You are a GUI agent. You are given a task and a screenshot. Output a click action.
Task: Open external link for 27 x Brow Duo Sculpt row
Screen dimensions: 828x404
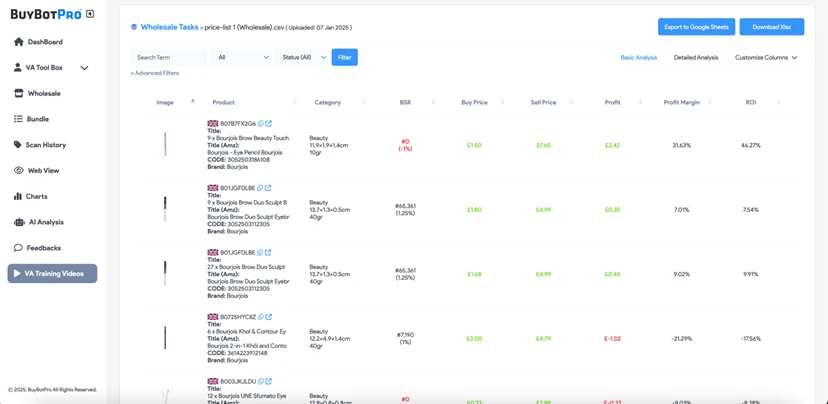click(268, 252)
